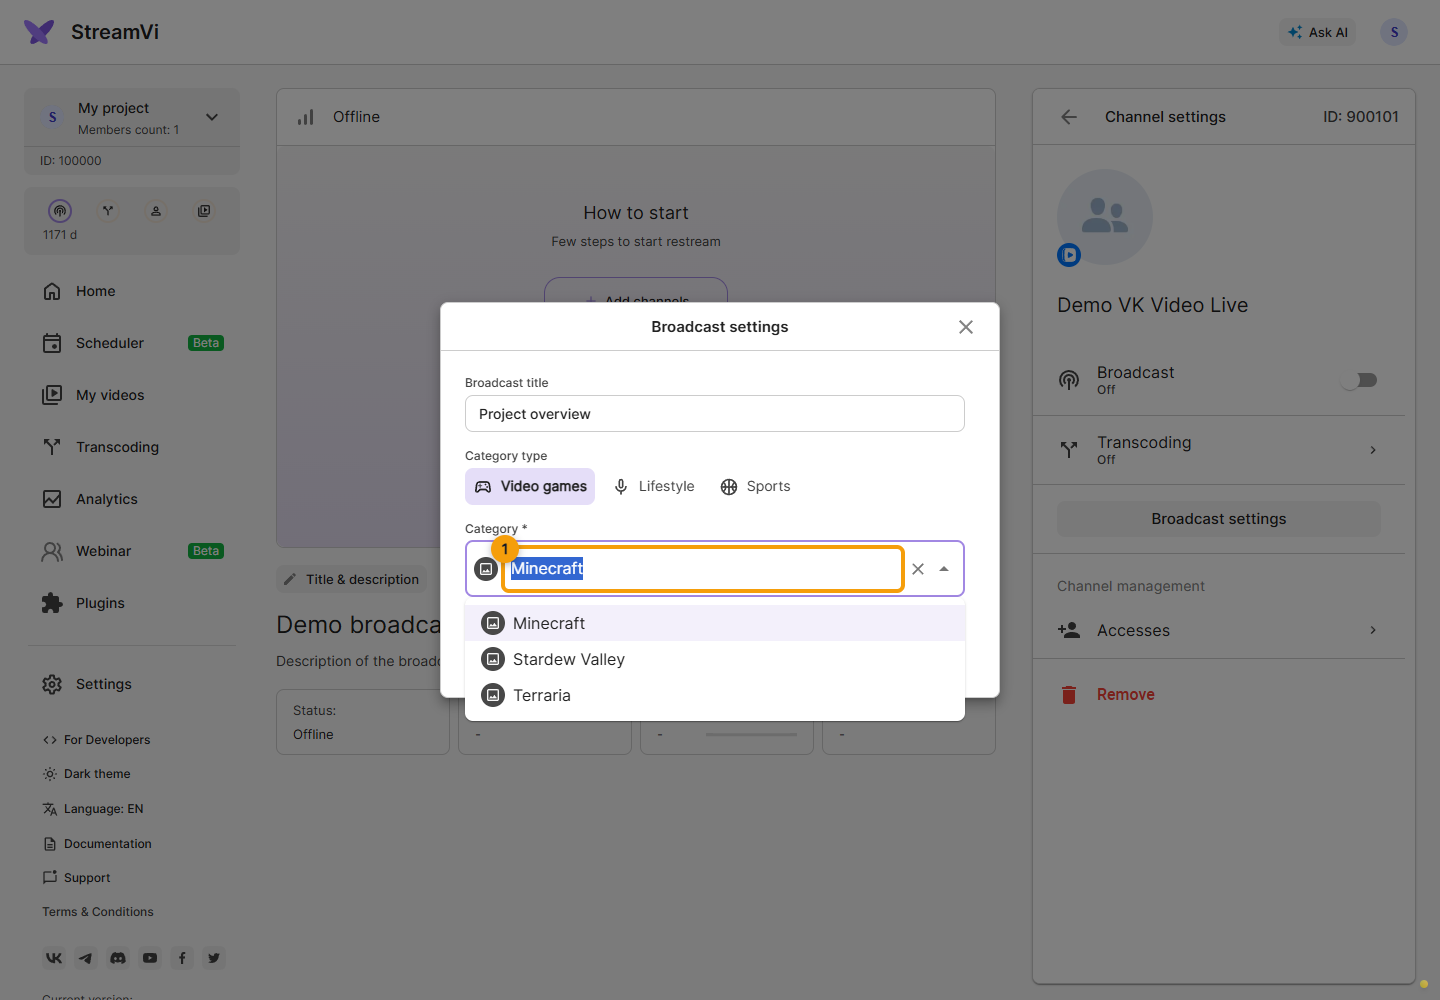Screen dimensions: 1440x1000
Task: Click the members icon in project quick bar
Action: pyautogui.click(x=156, y=211)
